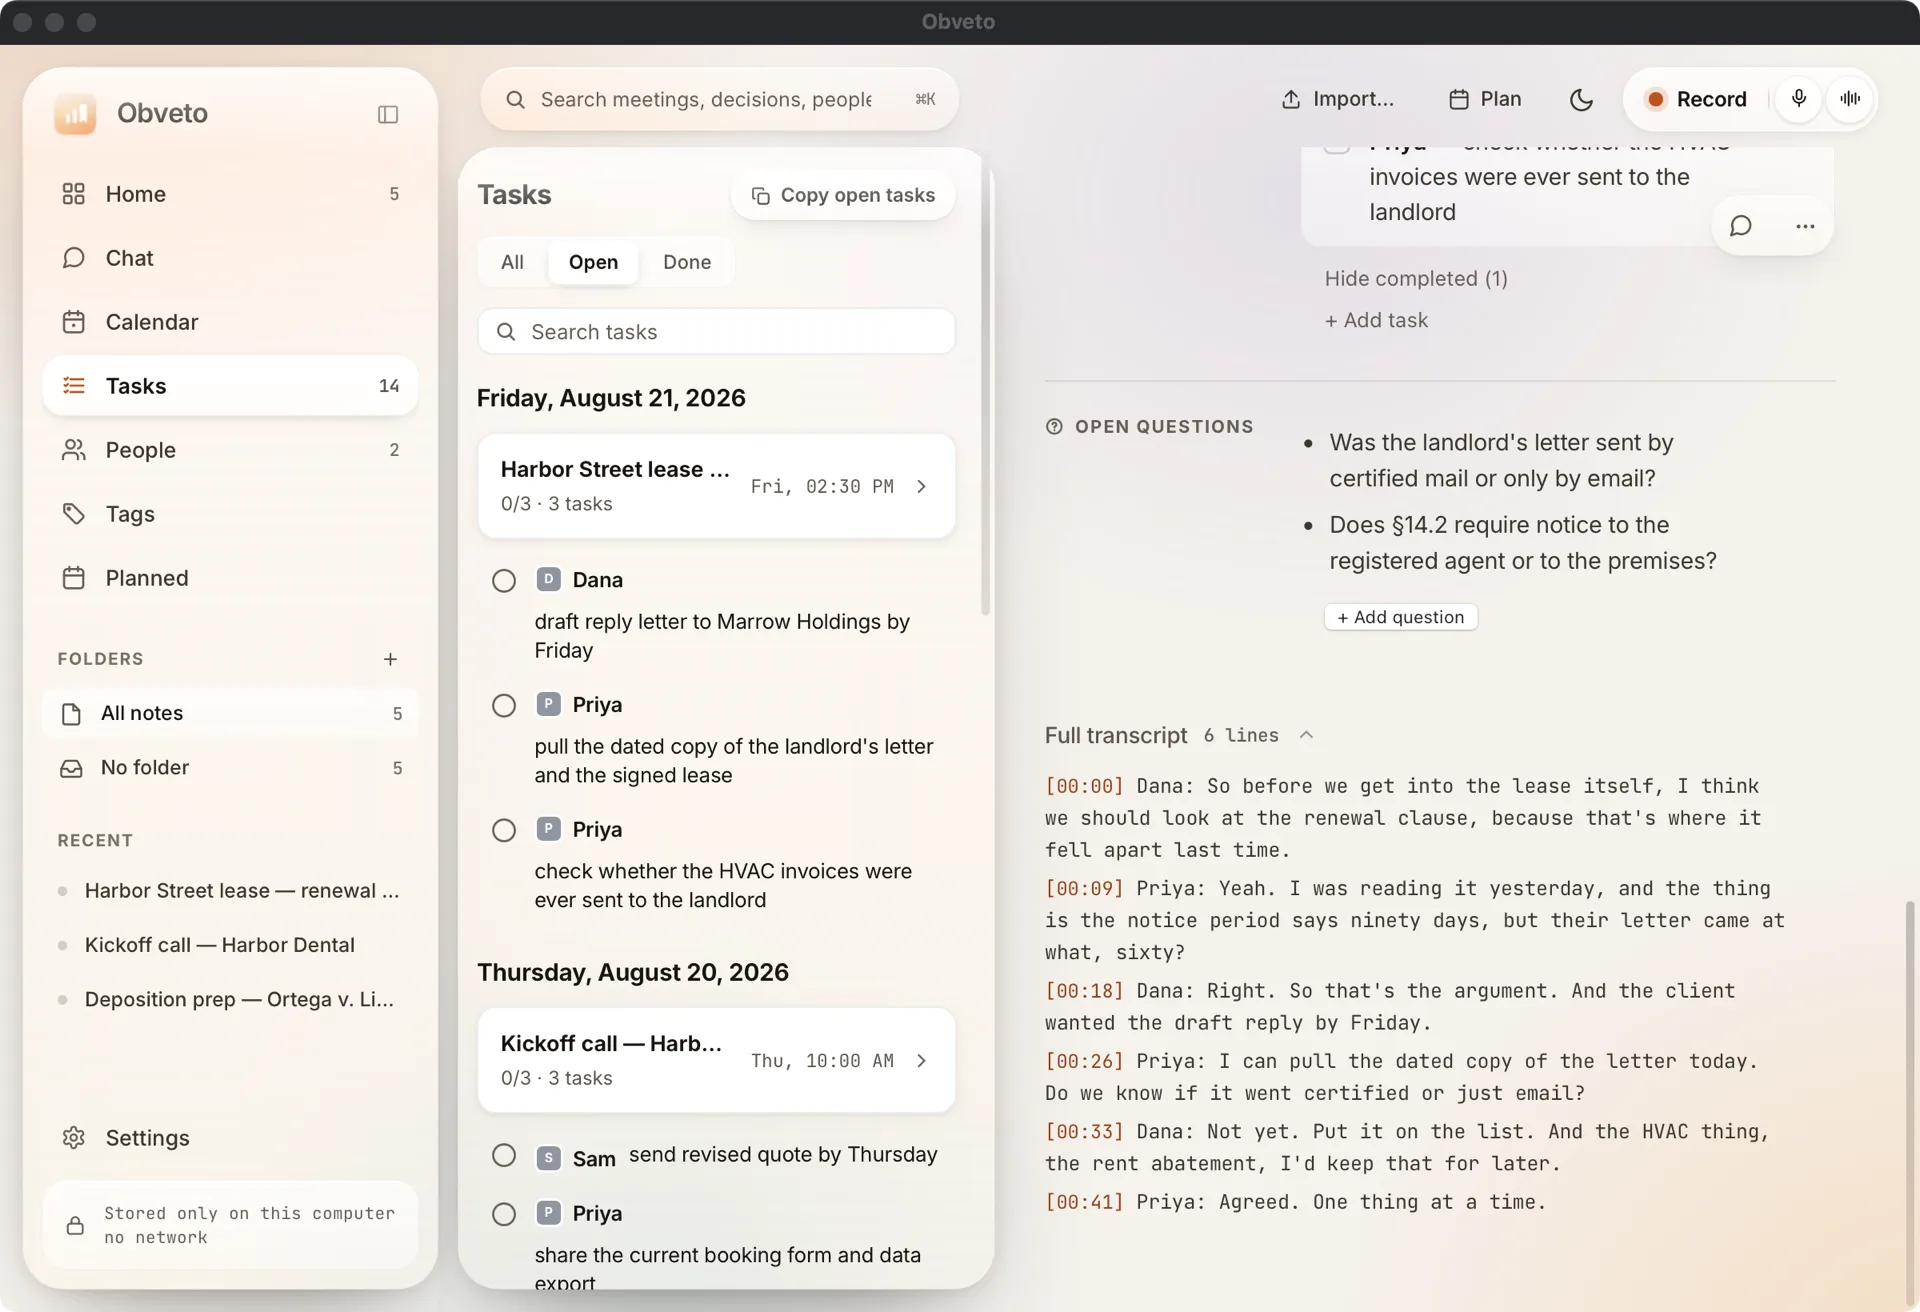The height and width of the screenshot is (1312, 1920).
Task: Go to Calendar section
Action: [230, 322]
